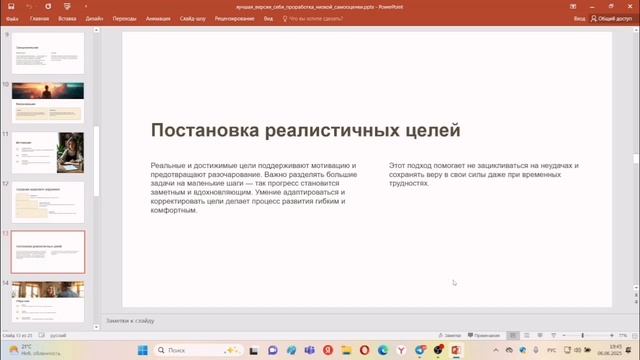
Task: Click the zoom out minus button
Action: pos(564,336)
